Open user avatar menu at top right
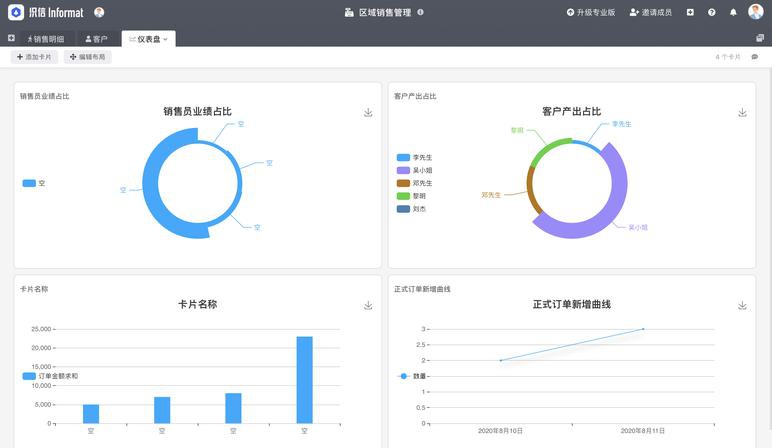Screen dimensions: 772x448 (x=755, y=12)
